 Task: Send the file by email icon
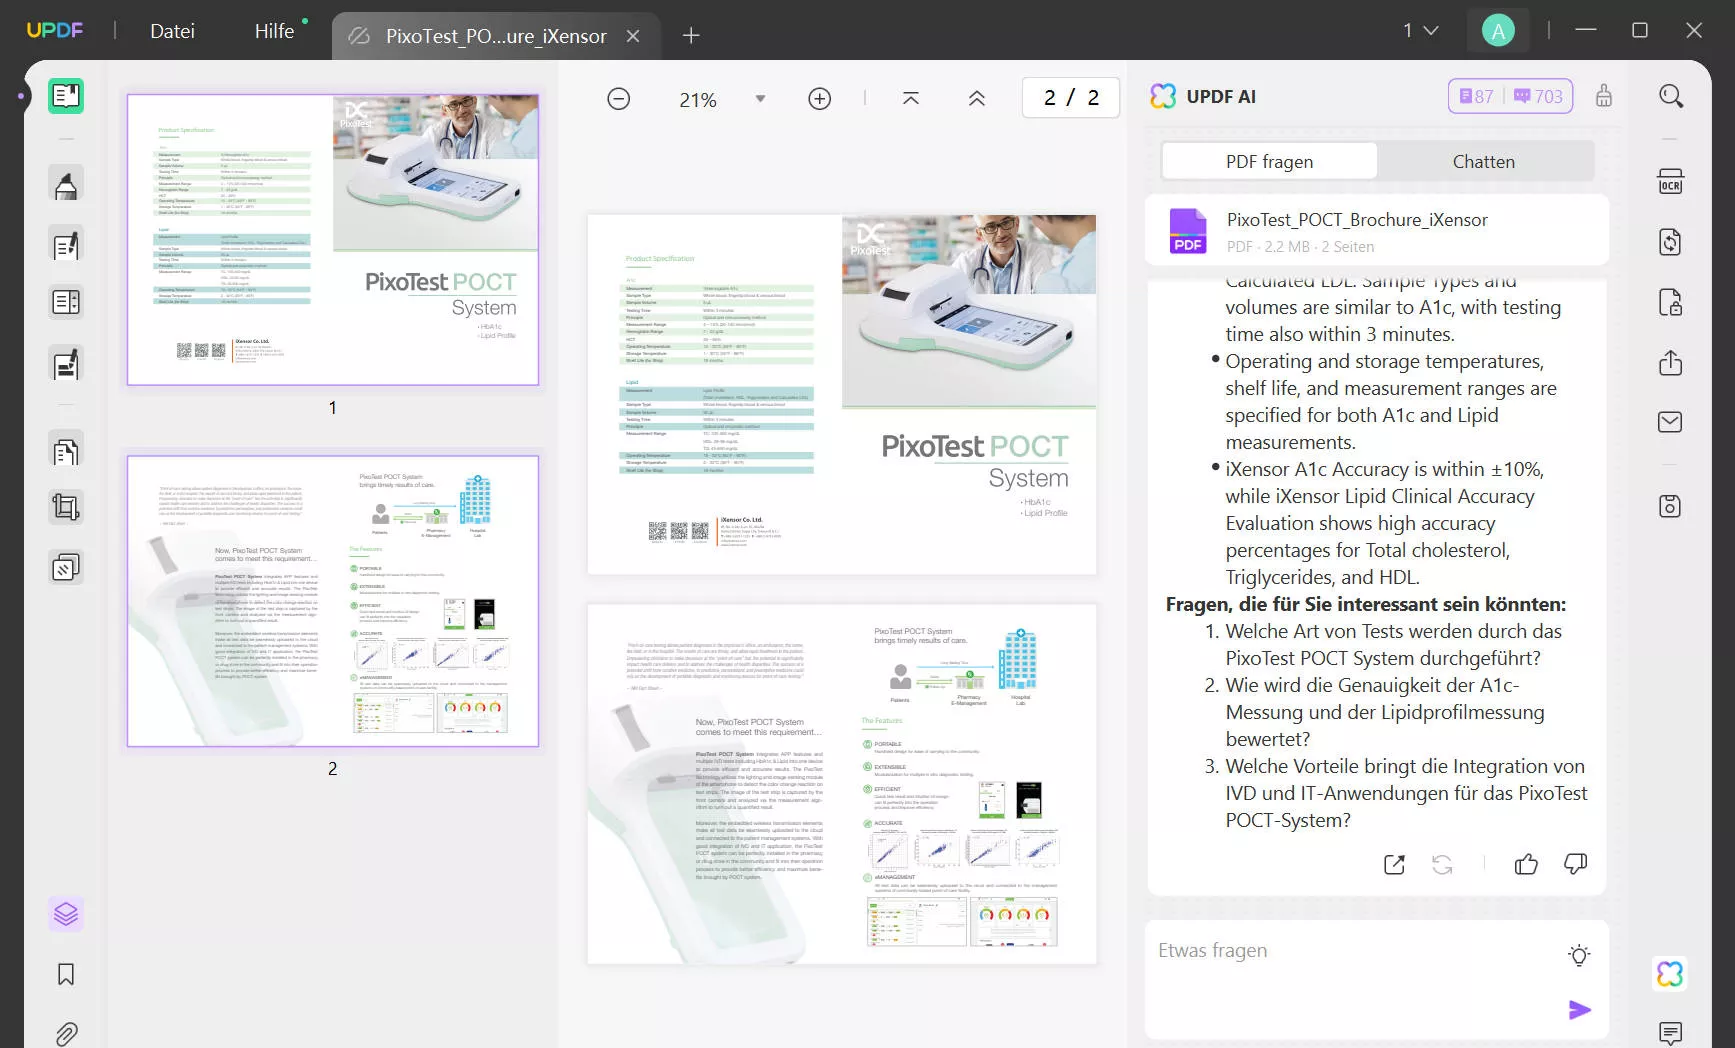pos(1671,422)
